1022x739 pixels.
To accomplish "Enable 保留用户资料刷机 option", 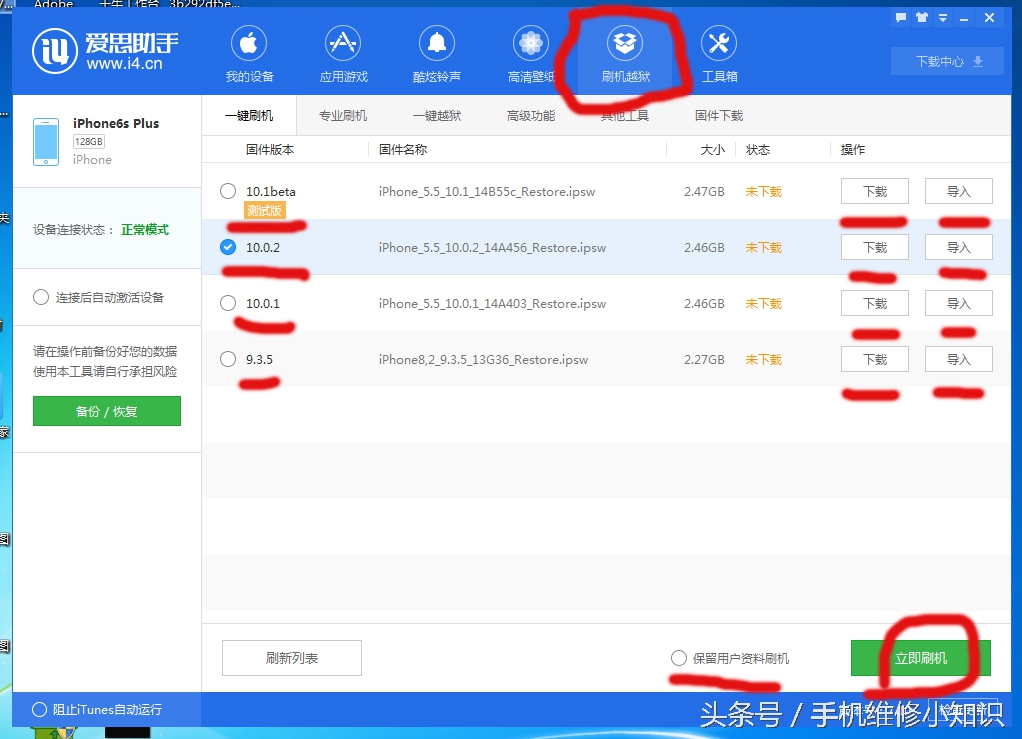I will coord(678,658).
